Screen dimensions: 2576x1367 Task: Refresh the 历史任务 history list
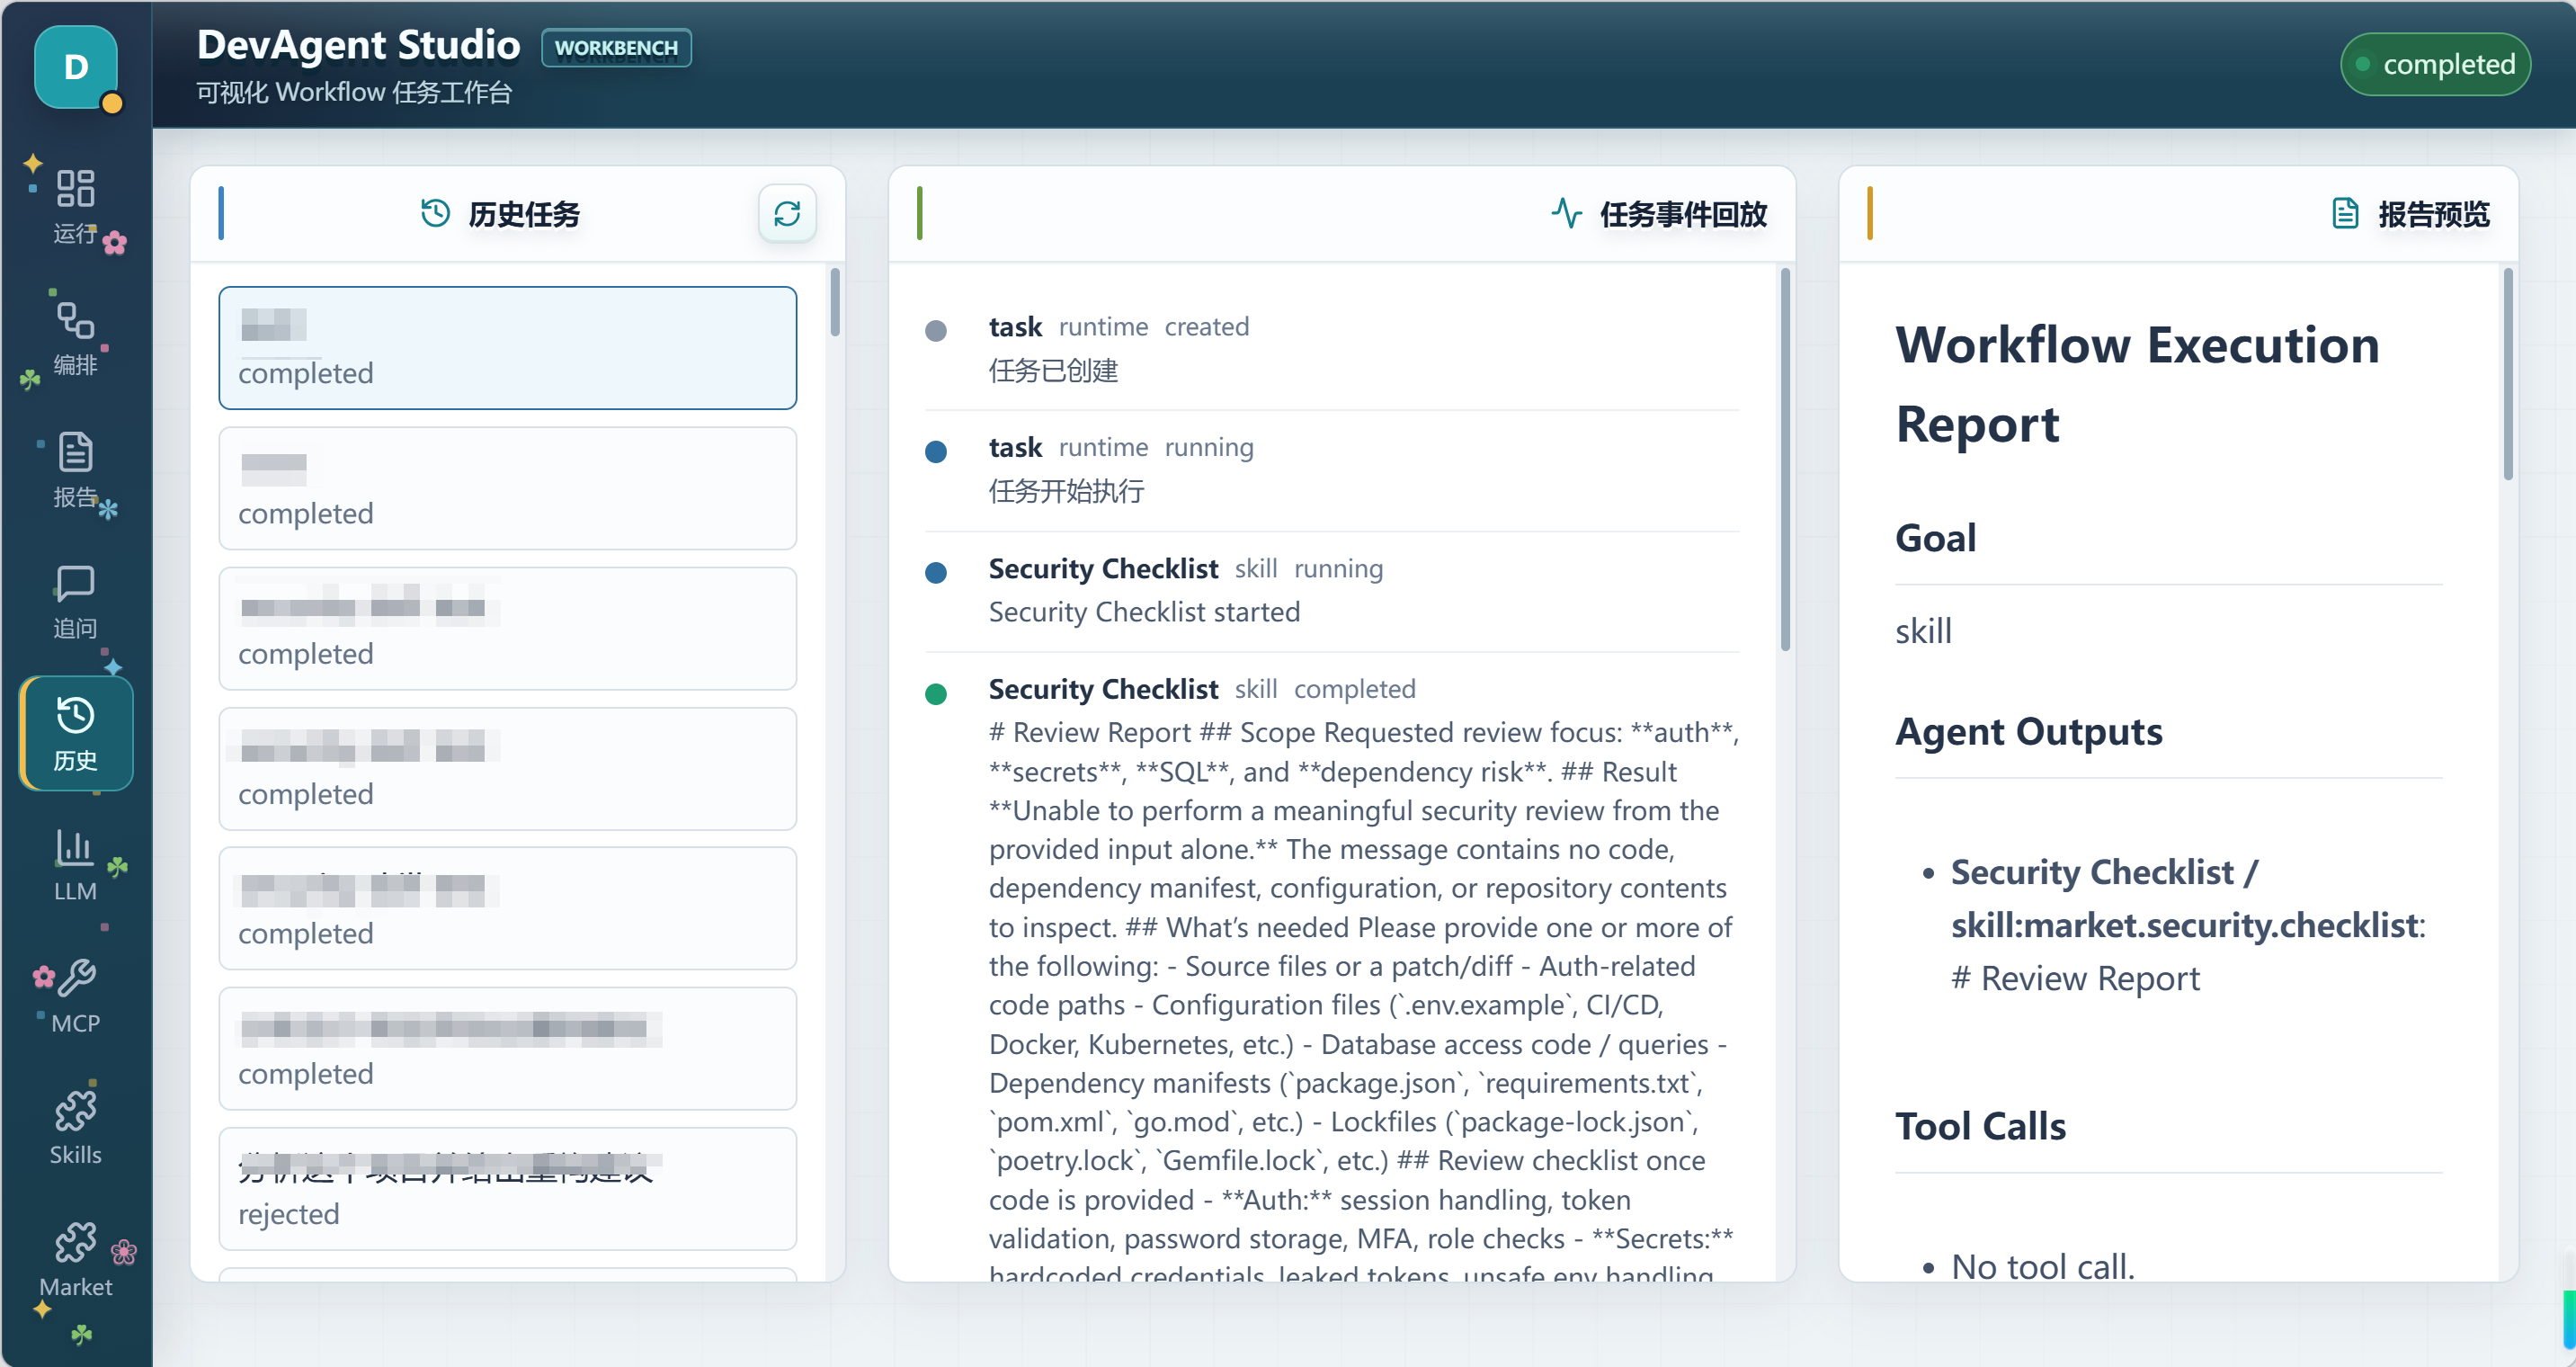(x=787, y=213)
